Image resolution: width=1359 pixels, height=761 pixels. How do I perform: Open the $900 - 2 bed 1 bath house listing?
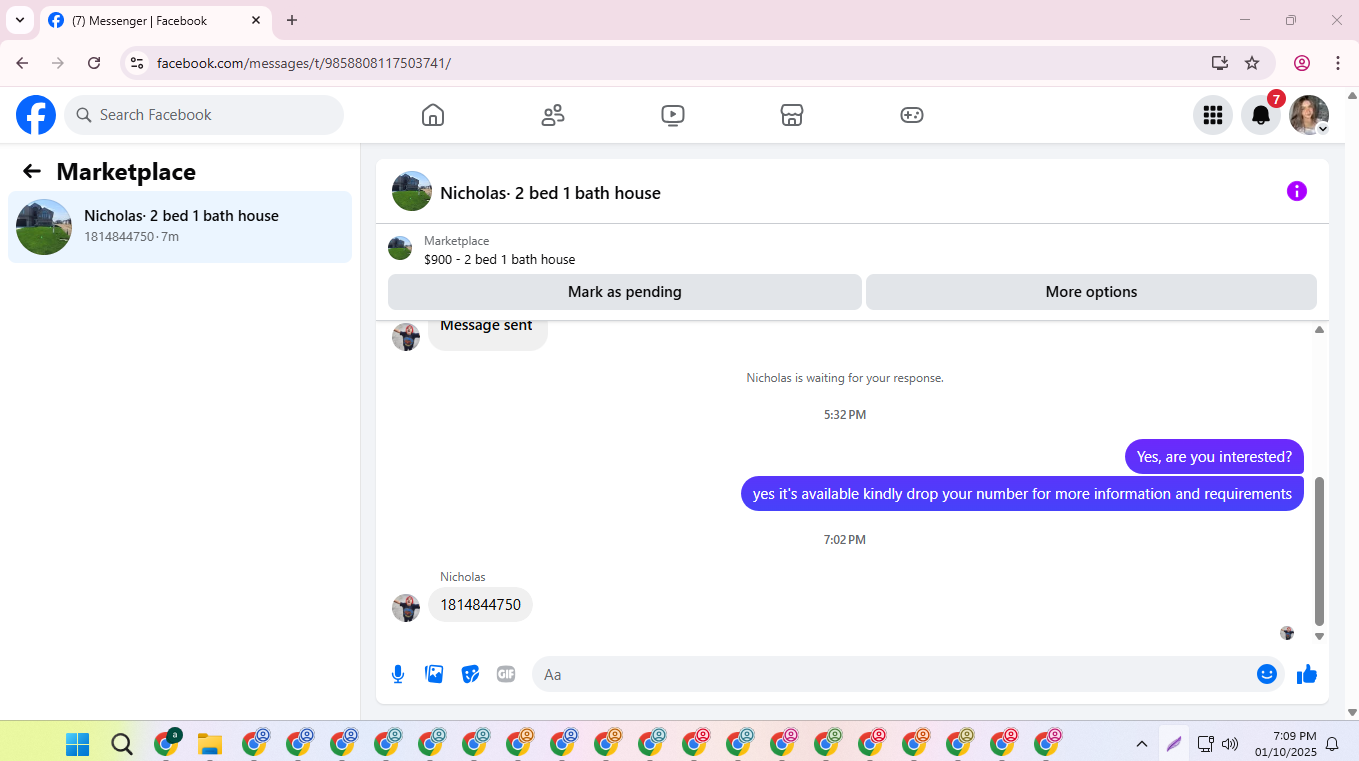tap(499, 259)
